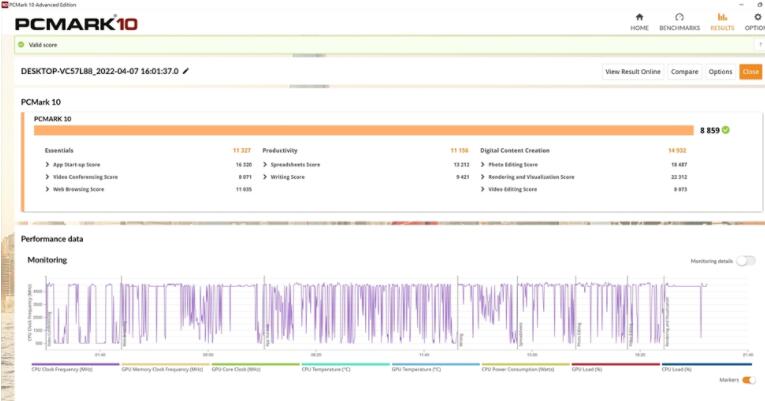Expand Photo Editing Score row
Screen dimensions: 765x401
483,164
